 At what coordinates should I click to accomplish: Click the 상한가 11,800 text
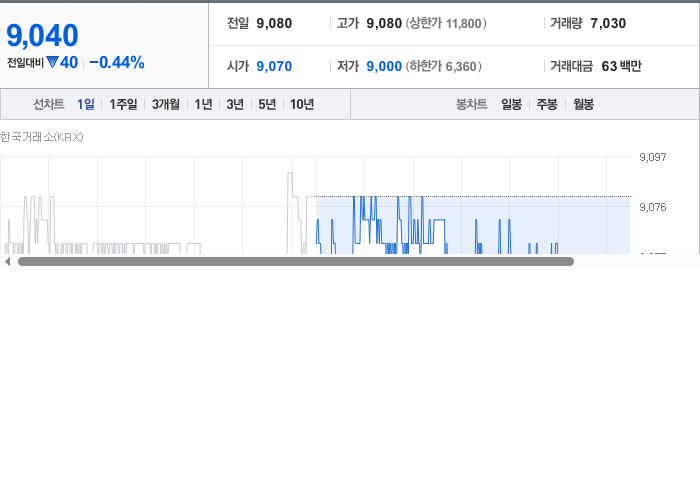(446, 23)
